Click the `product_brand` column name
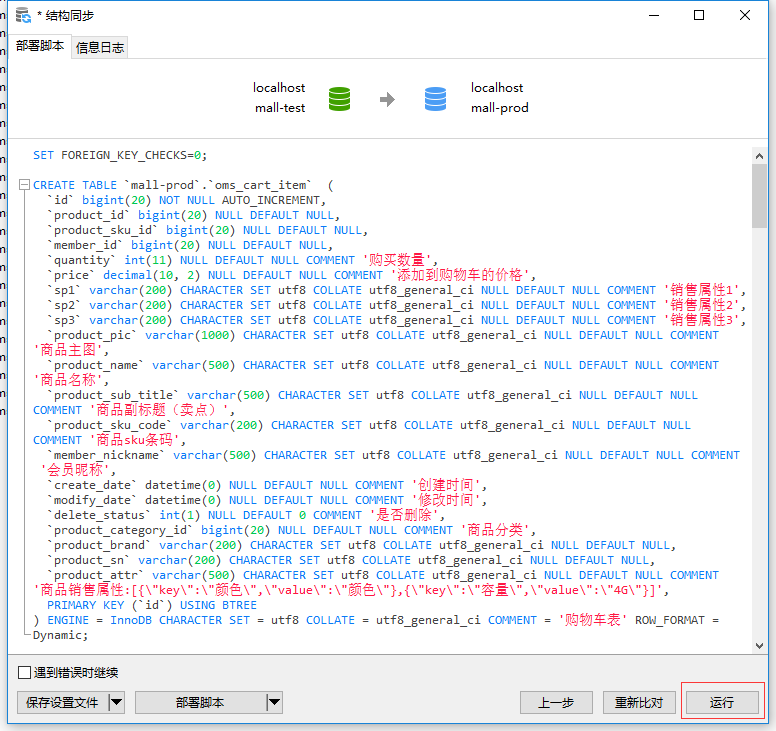This screenshot has height=731, width=776. coord(99,545)
